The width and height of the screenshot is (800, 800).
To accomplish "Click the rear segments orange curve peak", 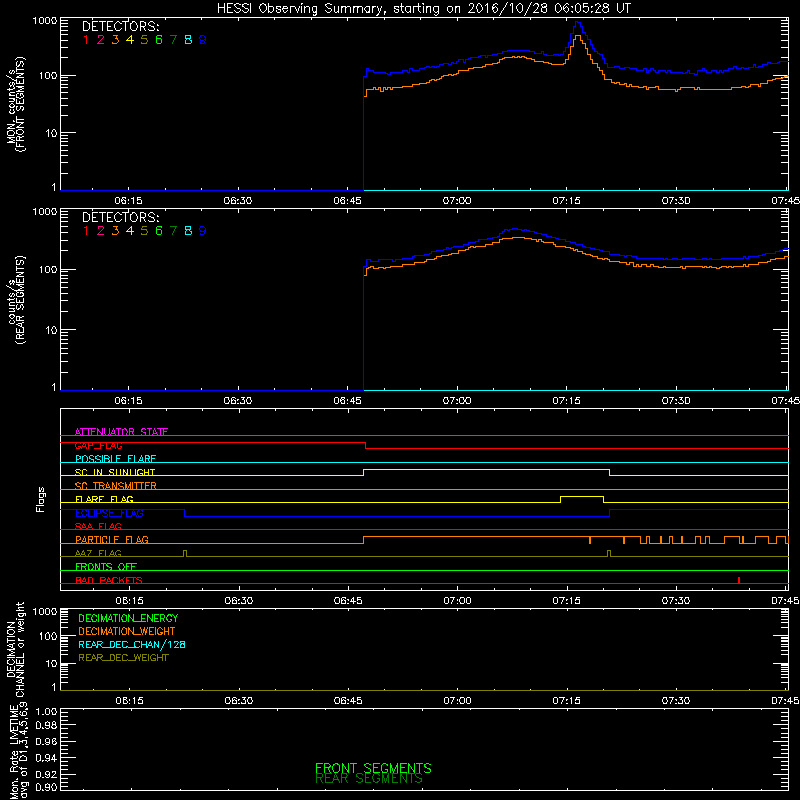I will (x=517, y=238).
